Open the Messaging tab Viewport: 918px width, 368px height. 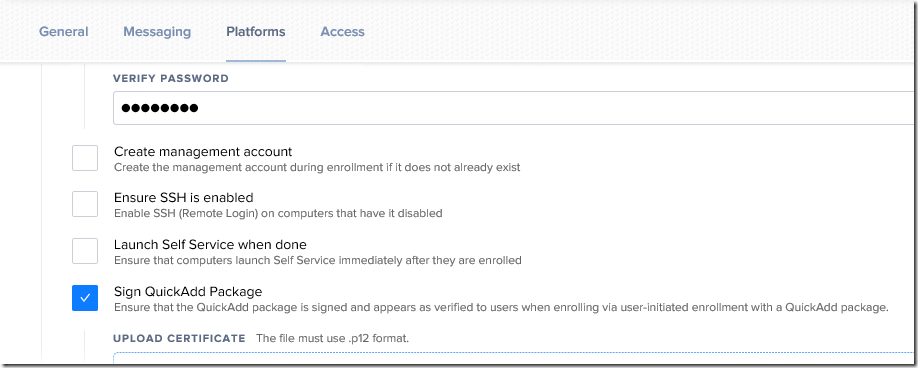[x=157, y=32]
